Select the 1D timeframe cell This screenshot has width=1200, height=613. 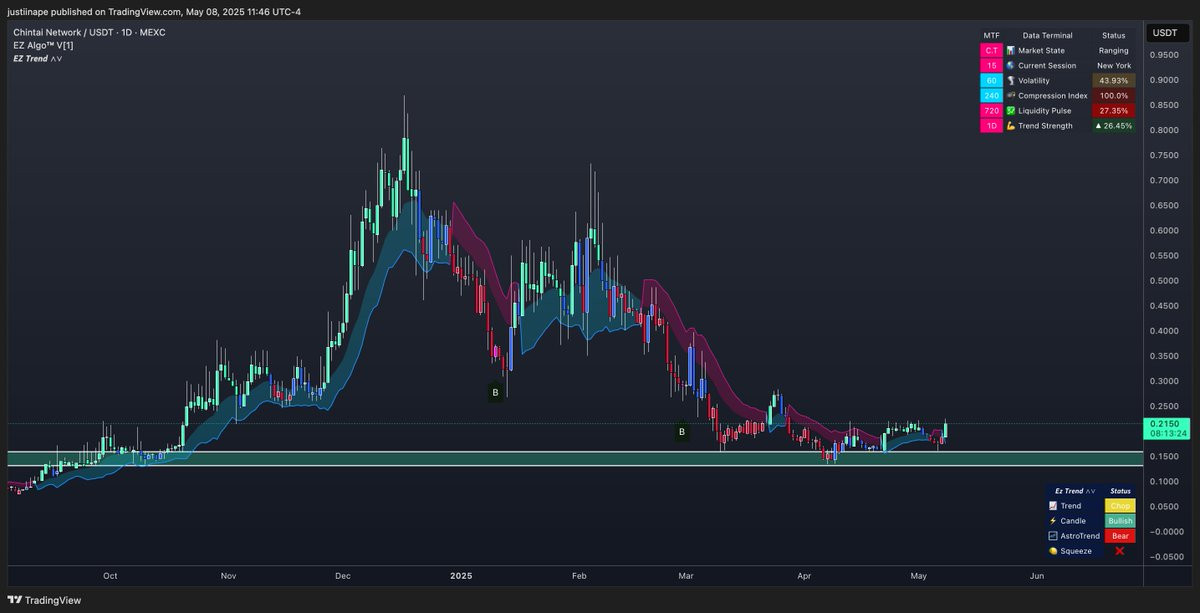click(x=991, y=125)
